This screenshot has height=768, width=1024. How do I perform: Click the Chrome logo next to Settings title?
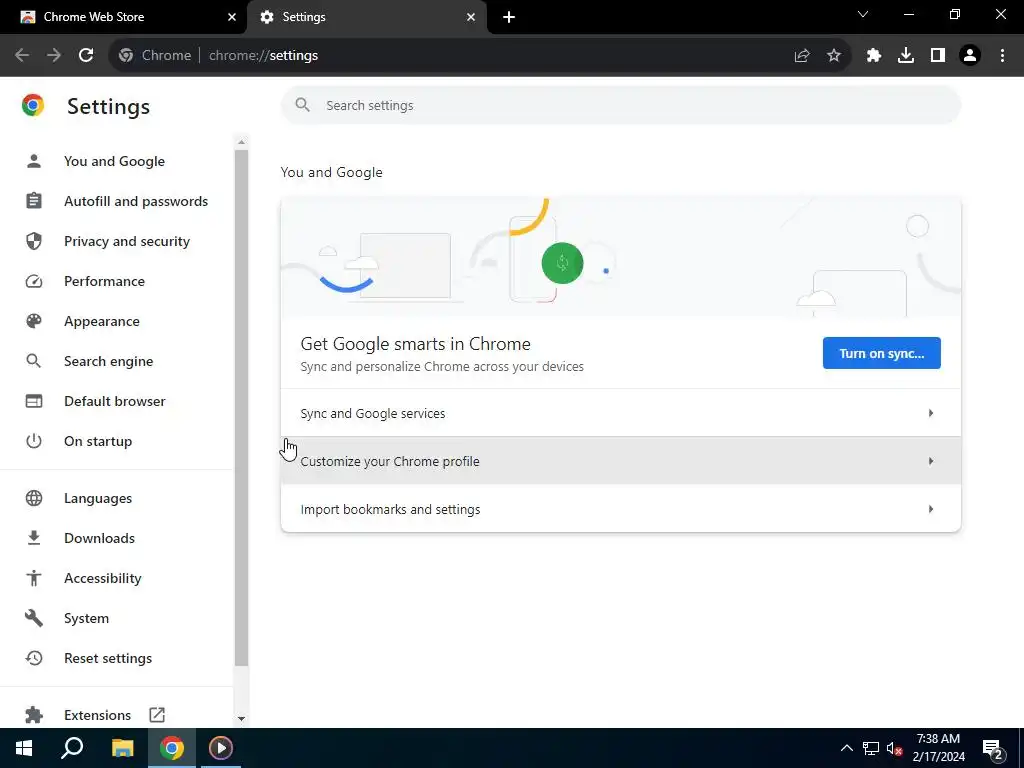click(x=33, y=106)
